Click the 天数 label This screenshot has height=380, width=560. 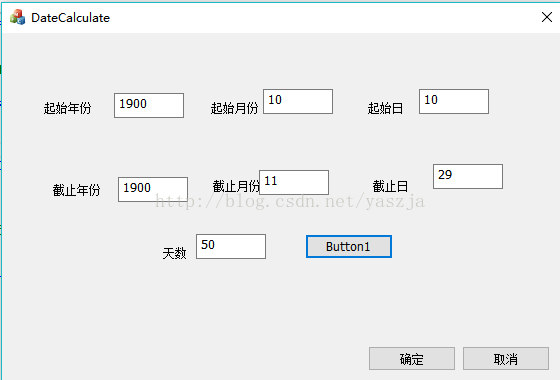[x=174, y=253]
